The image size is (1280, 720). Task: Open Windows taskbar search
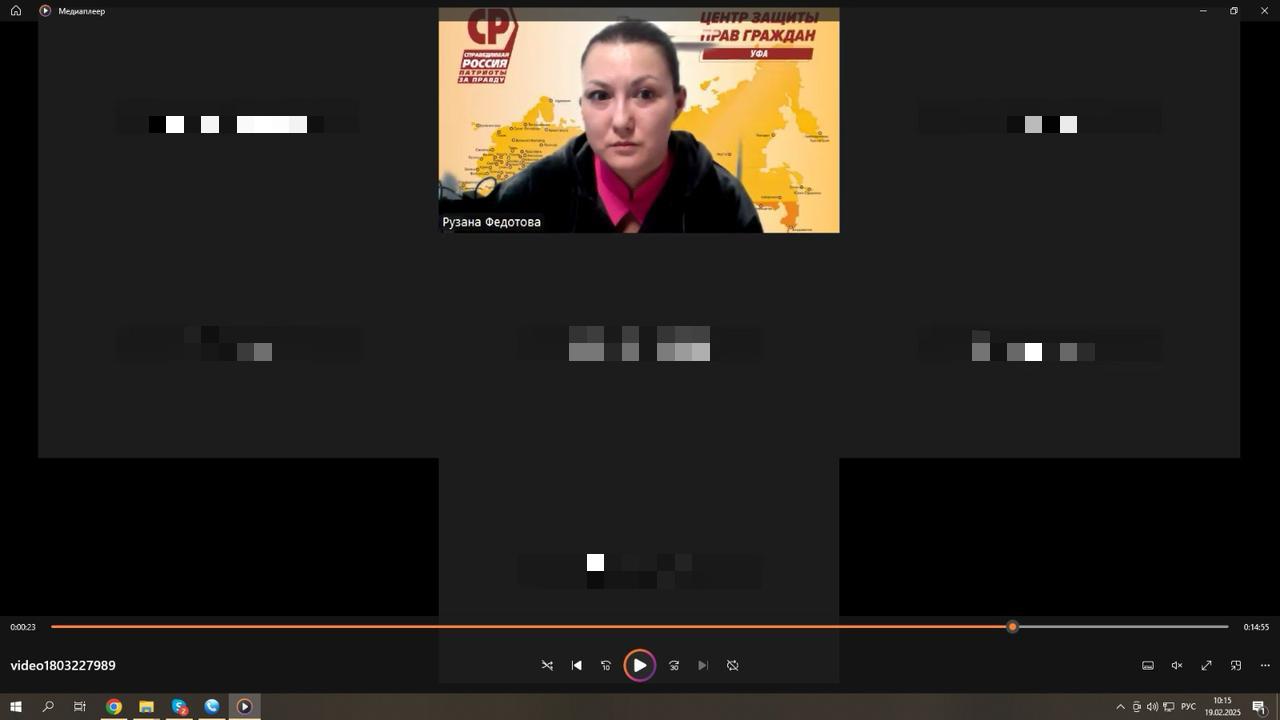(48, 707)
